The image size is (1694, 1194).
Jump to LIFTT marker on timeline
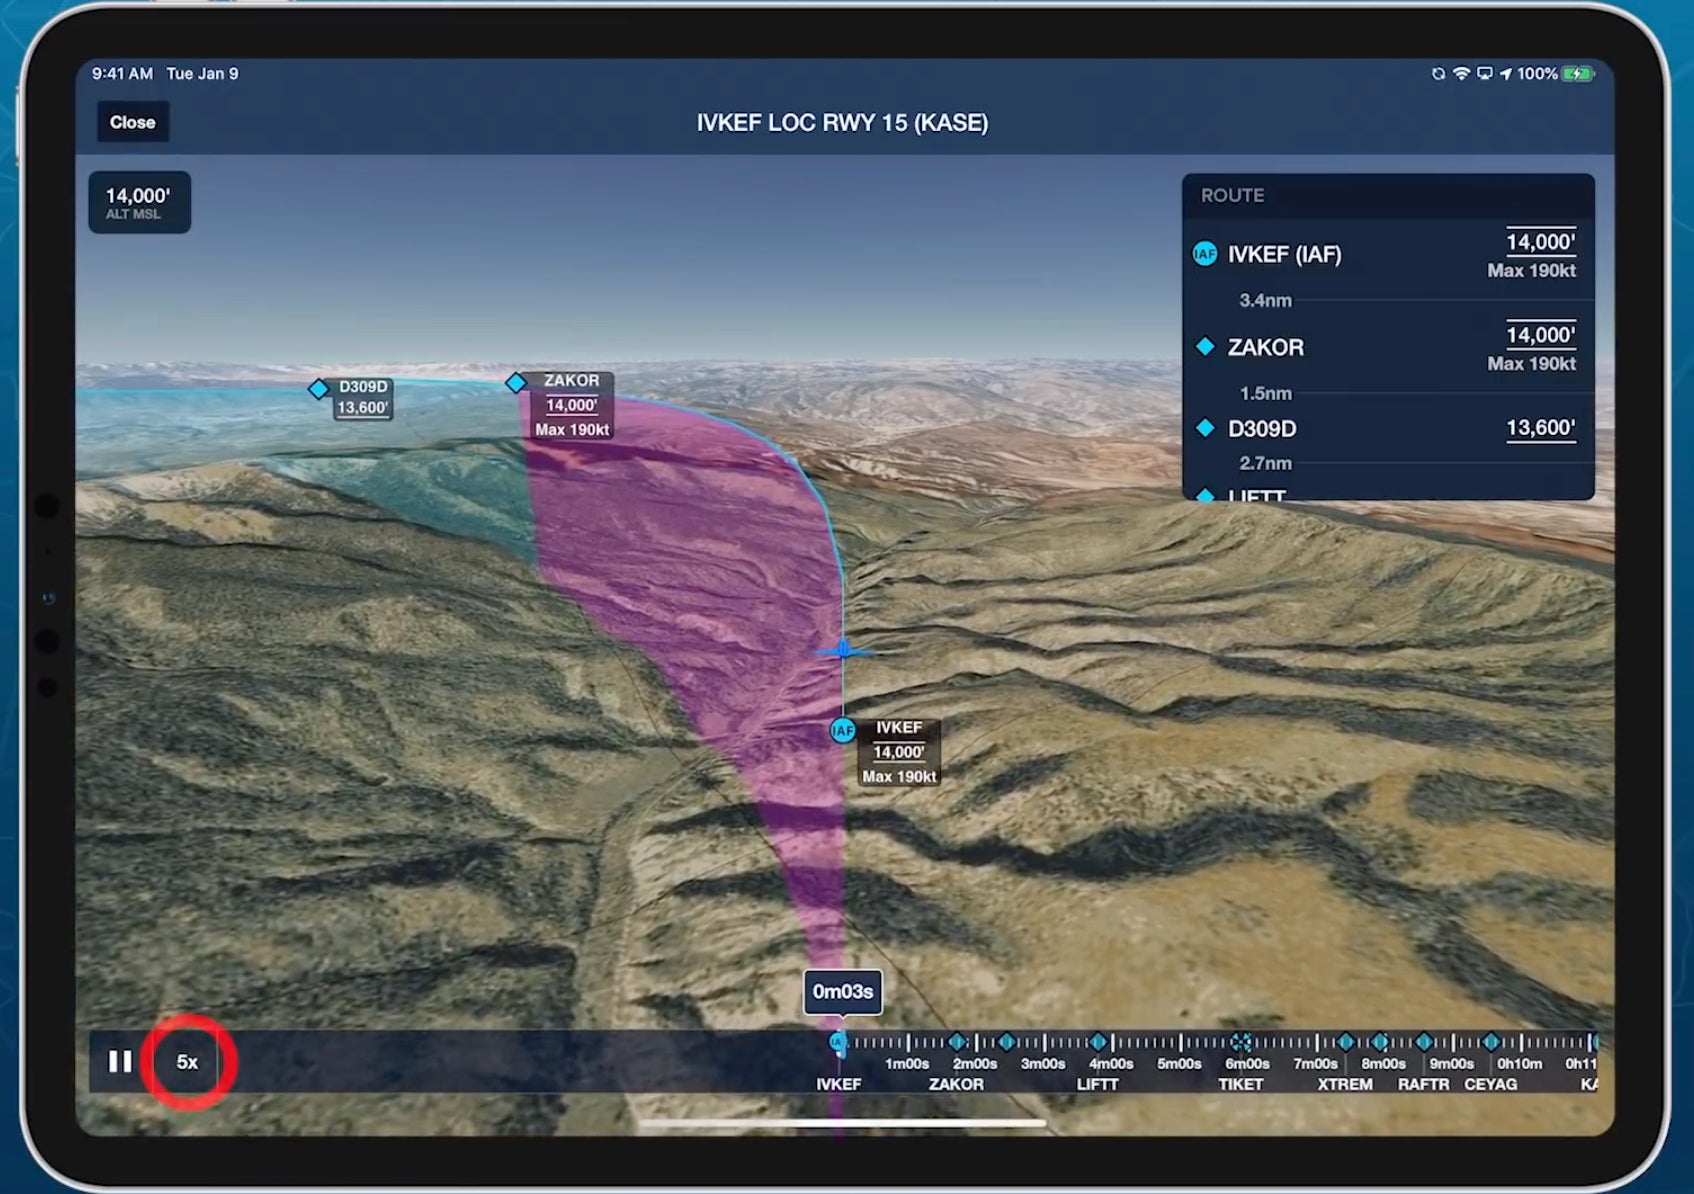(x=1097, y=1043)
